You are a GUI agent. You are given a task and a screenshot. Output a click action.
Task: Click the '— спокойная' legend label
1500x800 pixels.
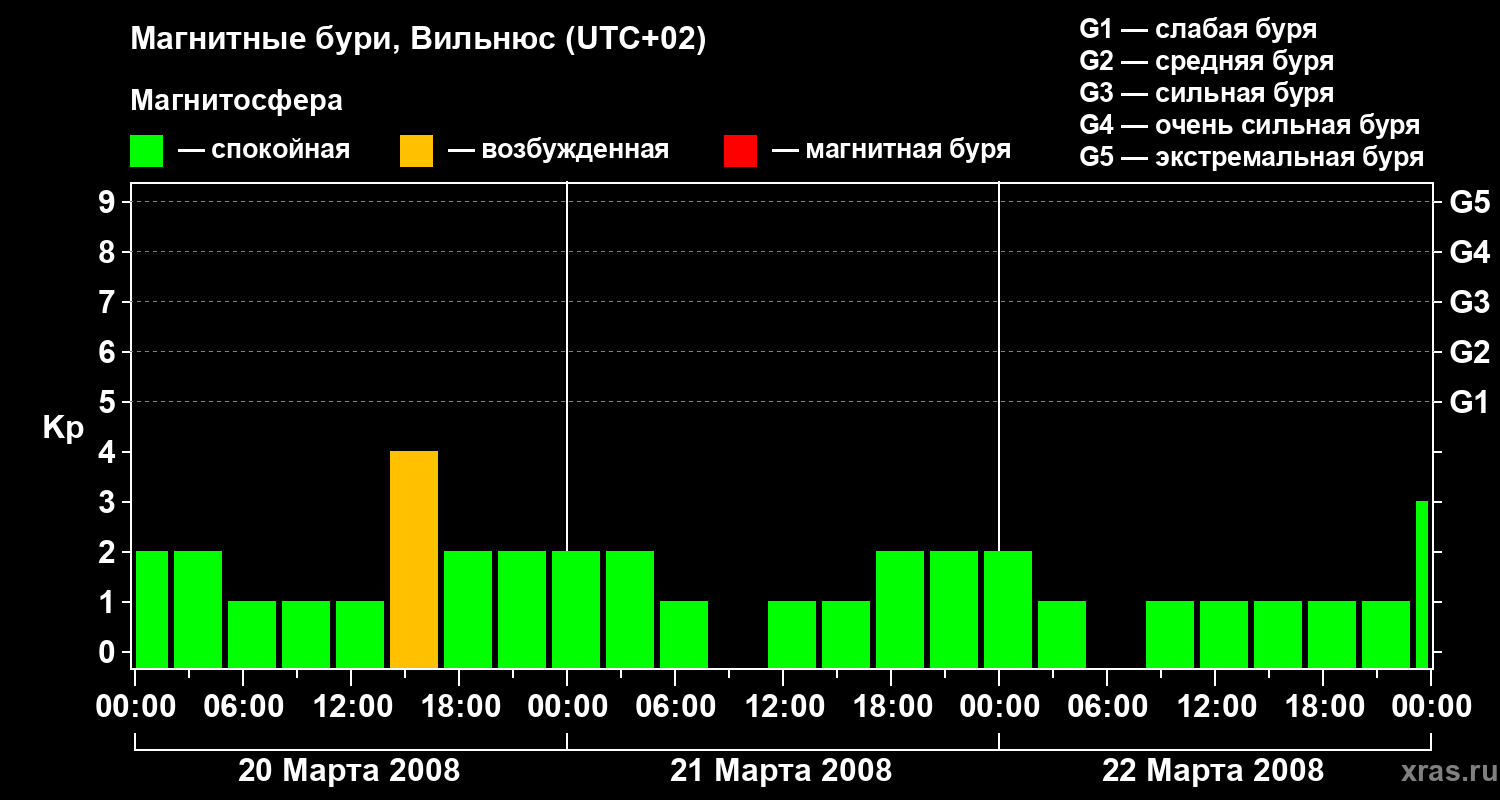(x=264, y=151)
